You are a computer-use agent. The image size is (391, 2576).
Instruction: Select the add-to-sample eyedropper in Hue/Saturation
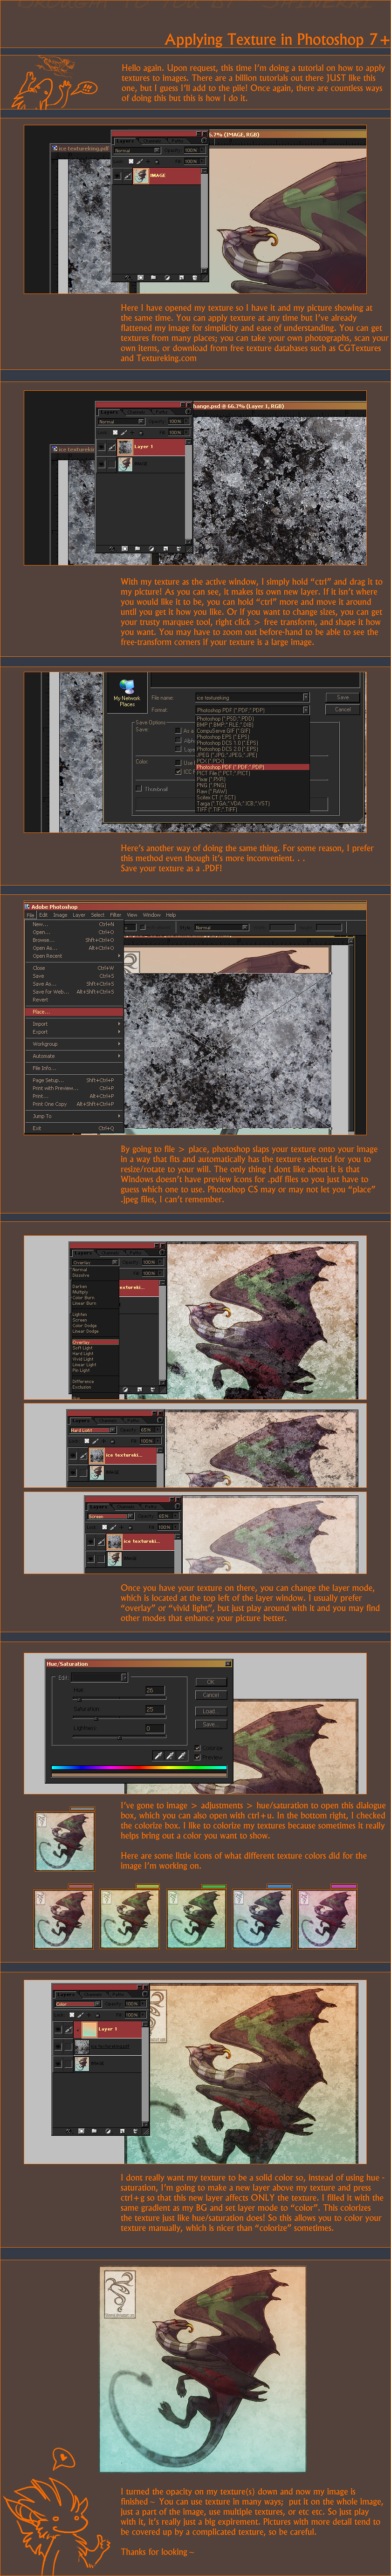pos(171,1756)
